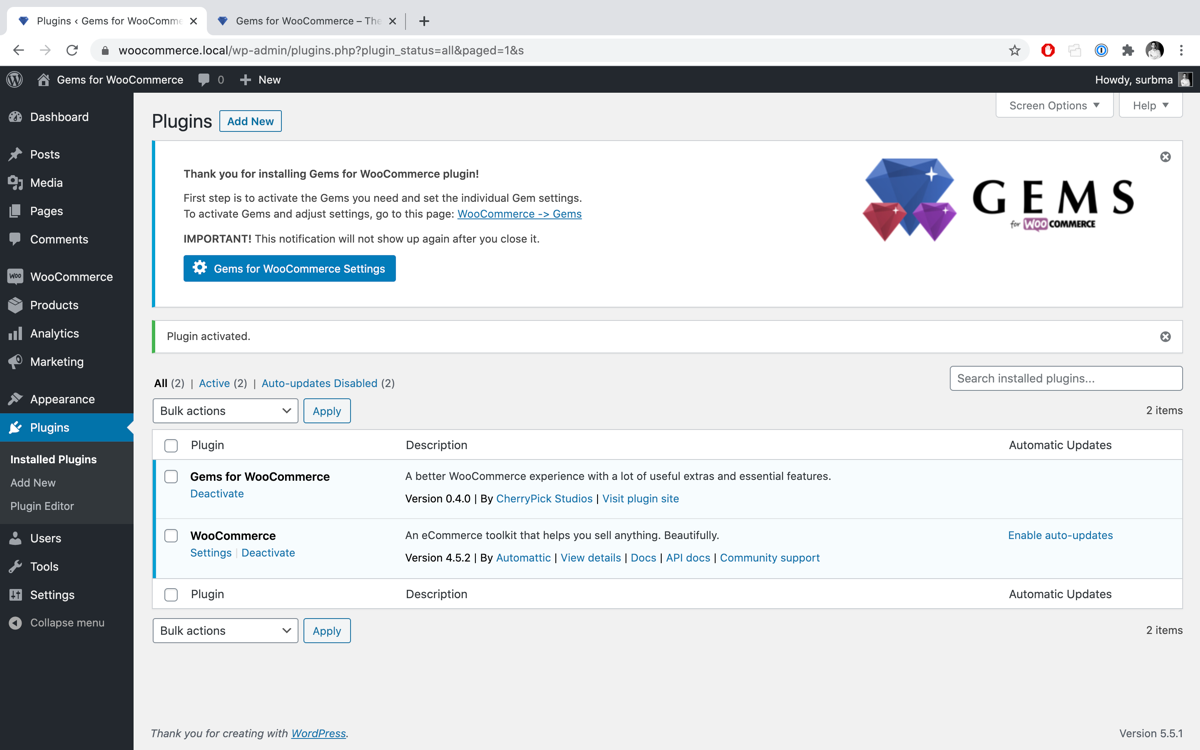Expand the Help dropdown

1150,105
